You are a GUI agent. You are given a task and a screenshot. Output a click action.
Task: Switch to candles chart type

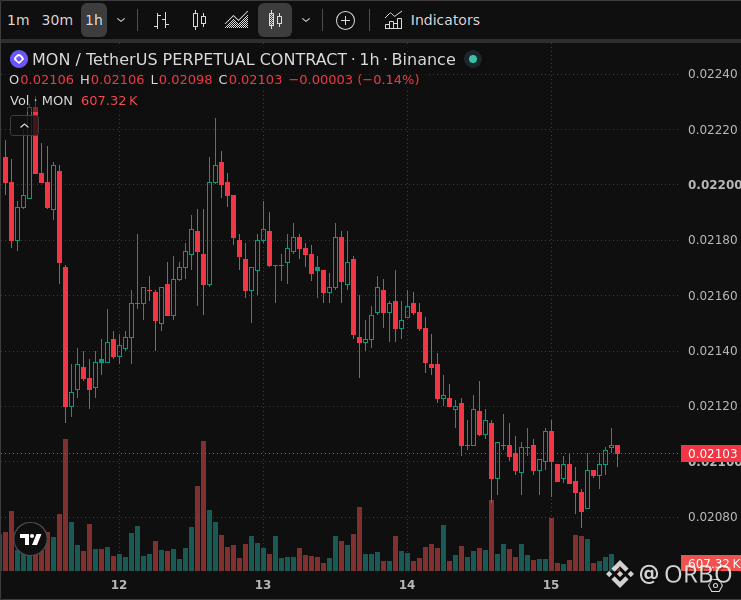tap(199, 20)
